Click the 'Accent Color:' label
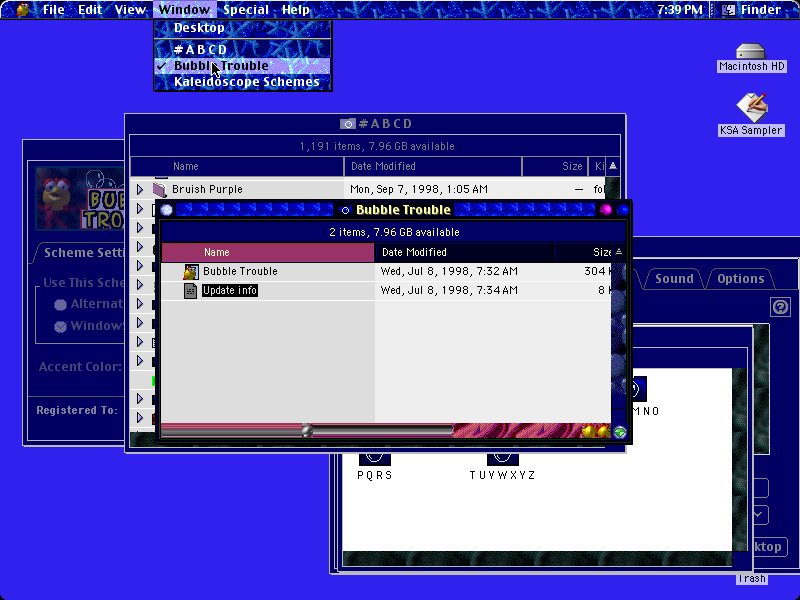This screenshot has height=600, width=800. [80, 367]
